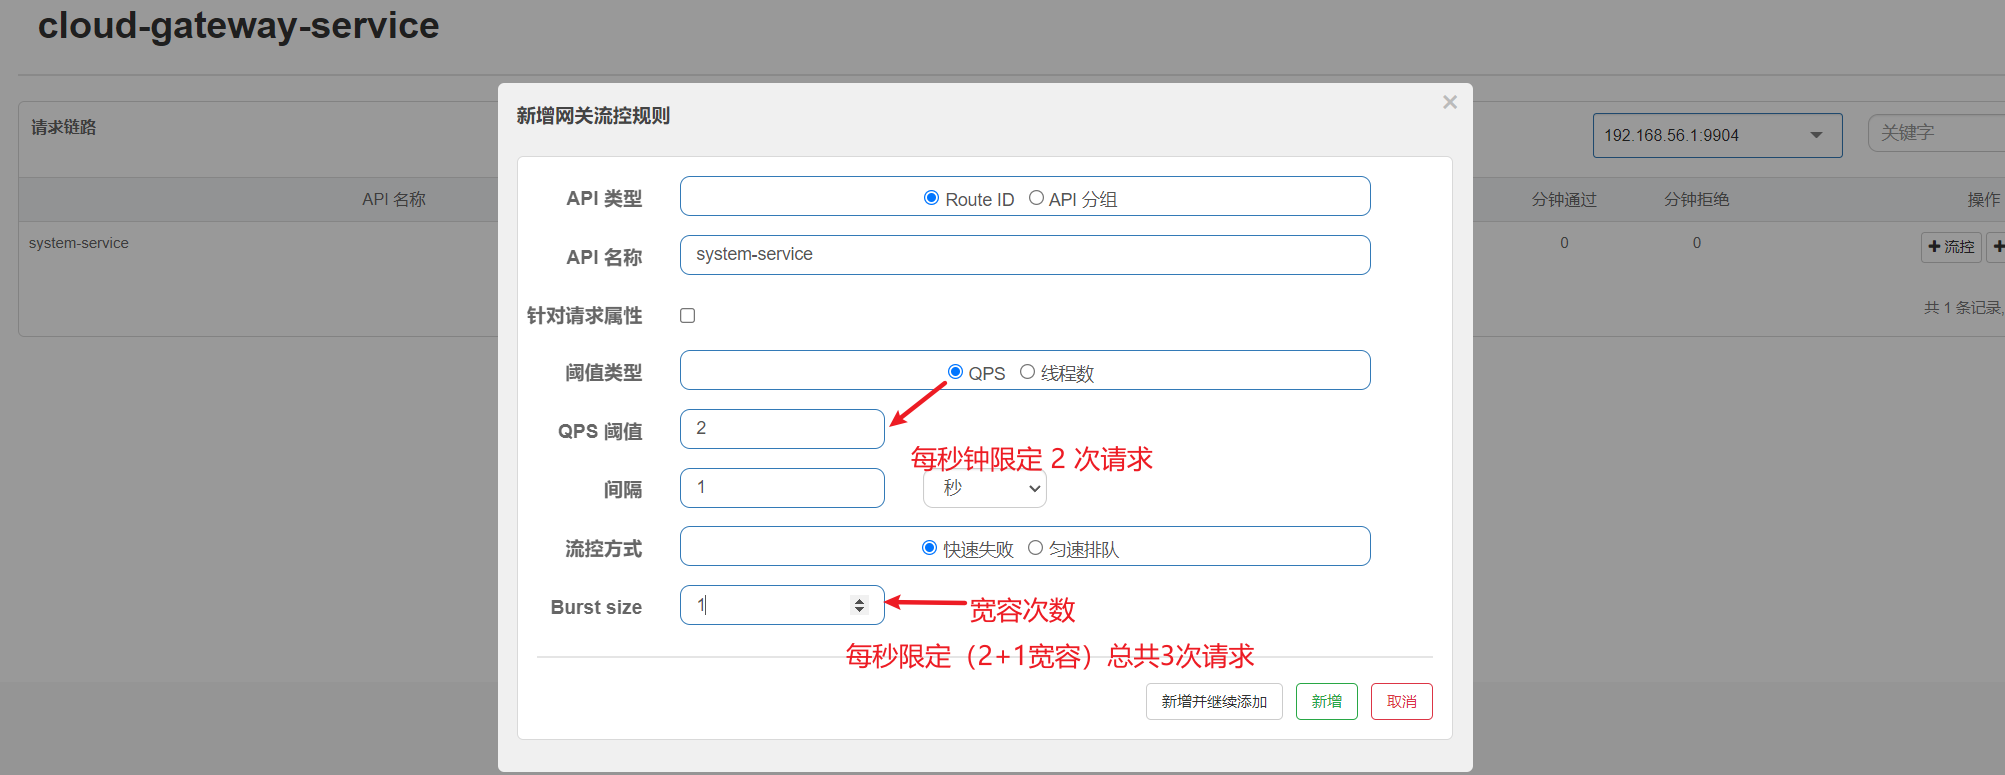Viewport: 2005px width, 775px height.
Task: Enable the 针对请求属性 checkbox
Action: [x=688, y=316]
